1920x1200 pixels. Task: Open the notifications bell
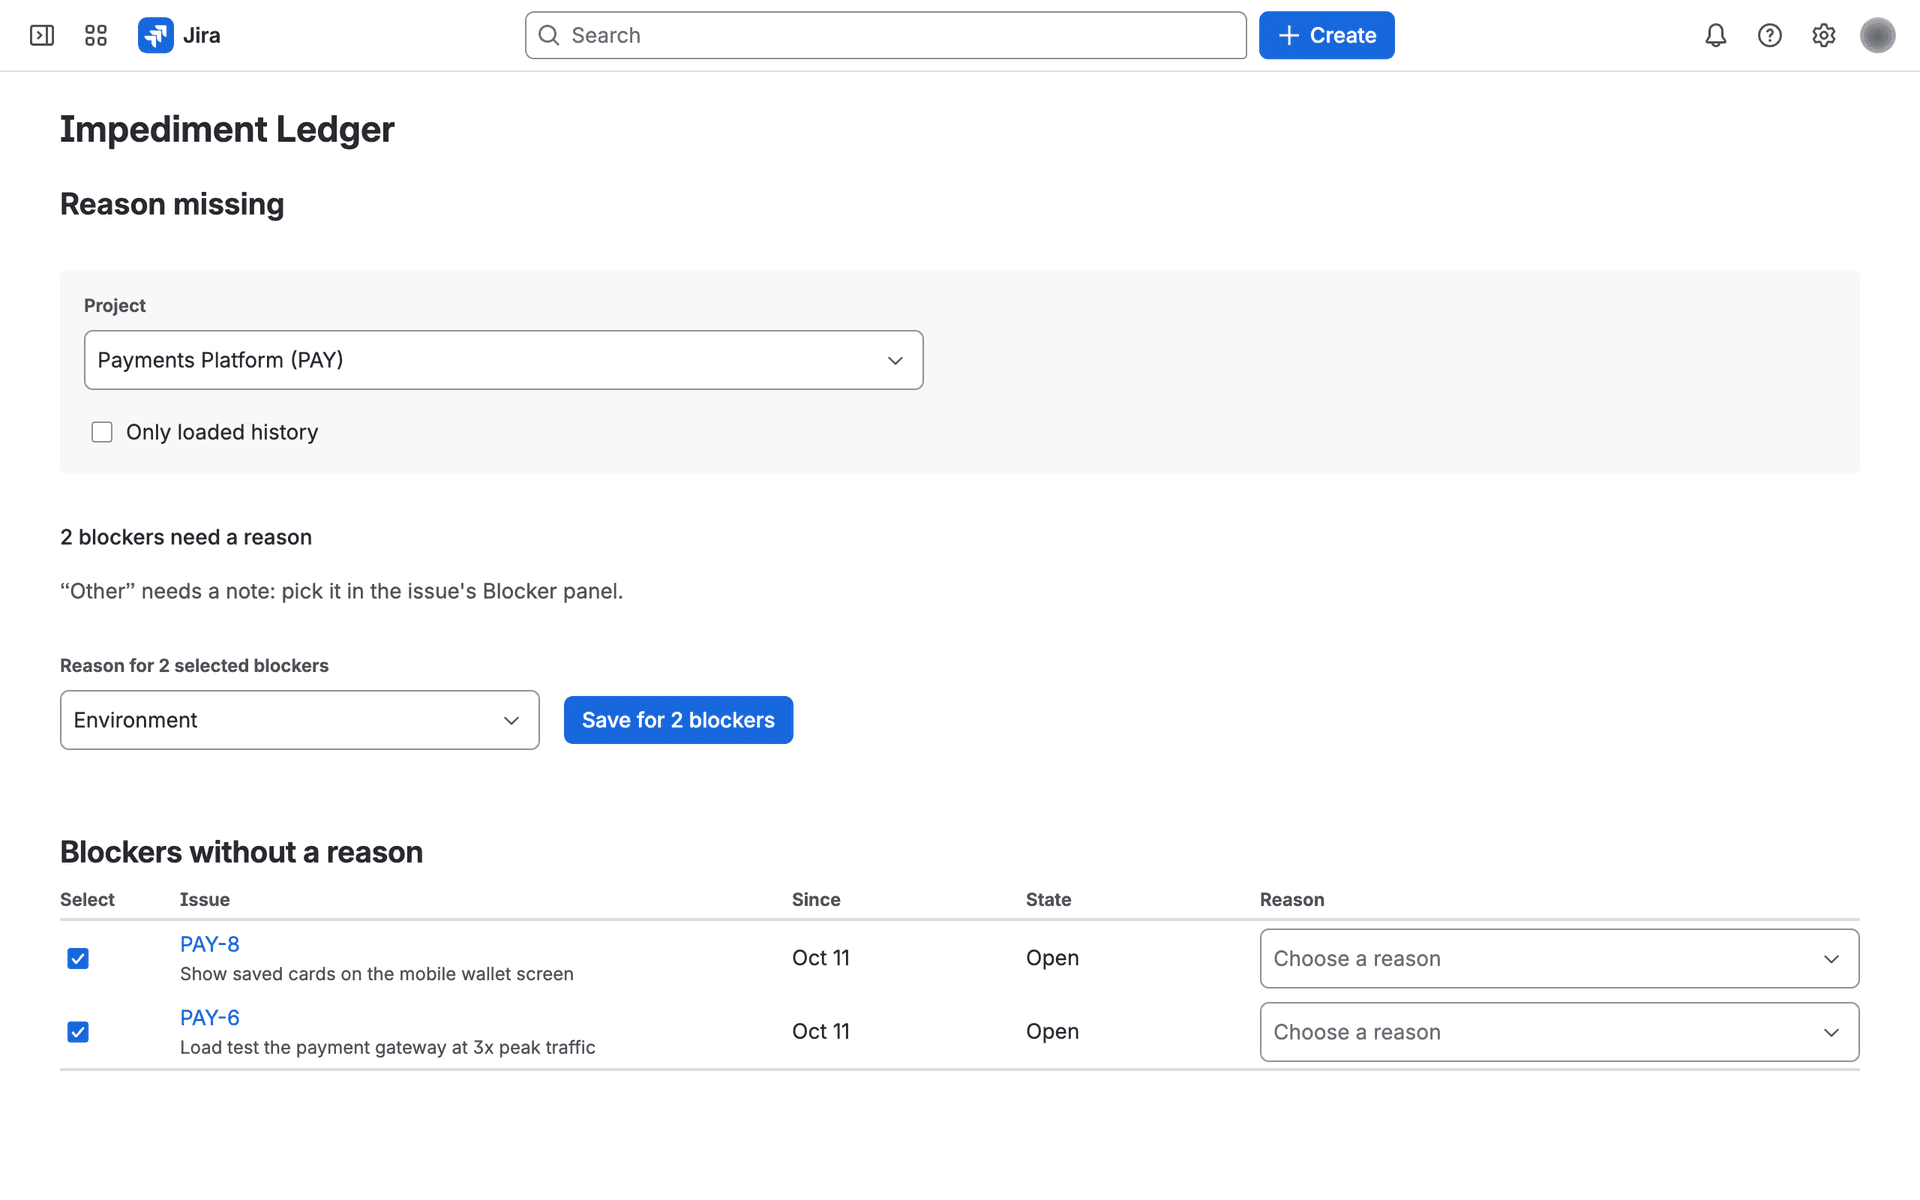pos(1716,36)
